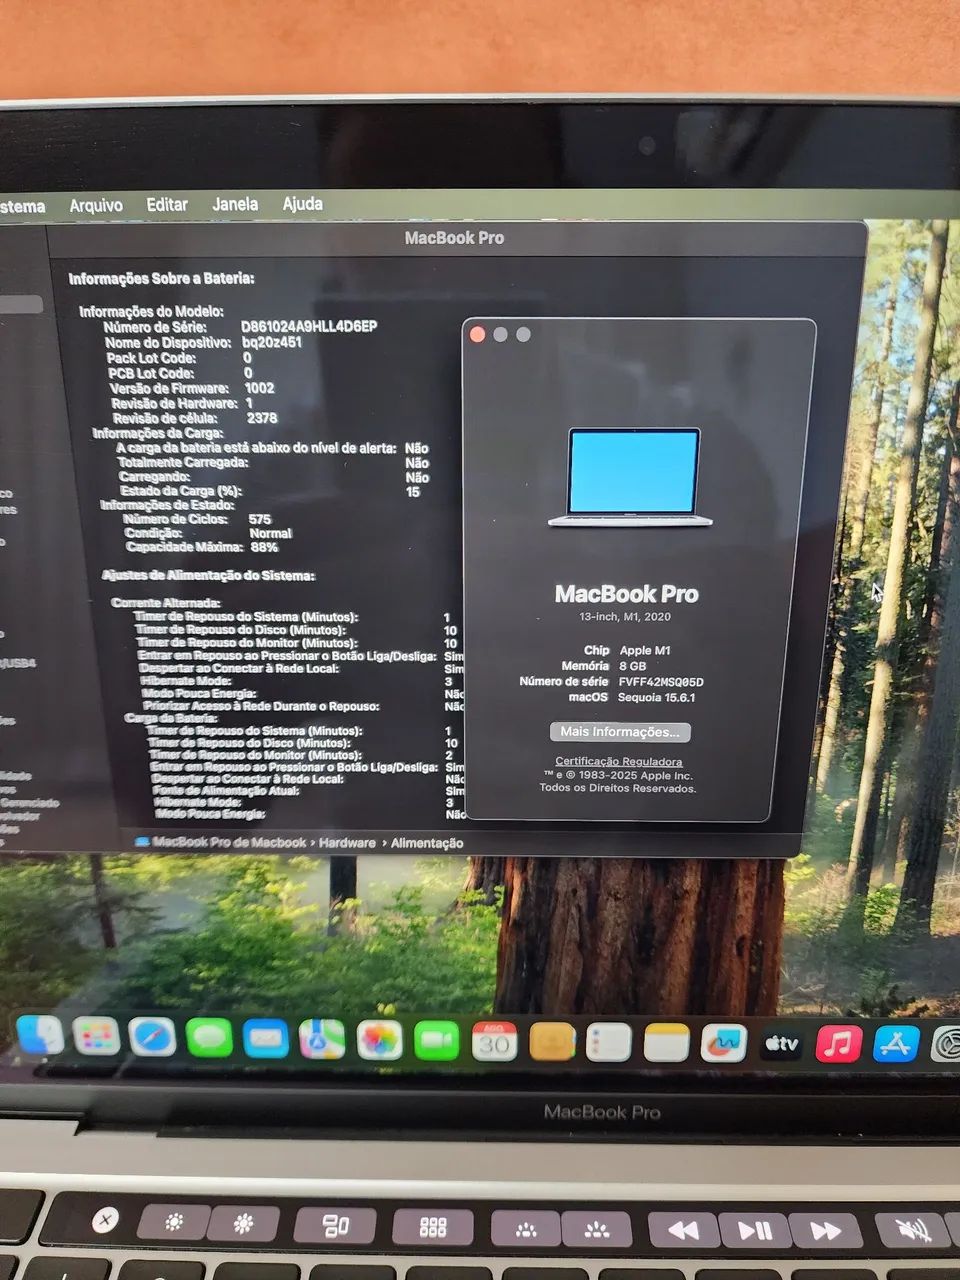Screen dimensions: 960x1280
Task: Click the Mais Informações button
Action: [x=620, y=732]
